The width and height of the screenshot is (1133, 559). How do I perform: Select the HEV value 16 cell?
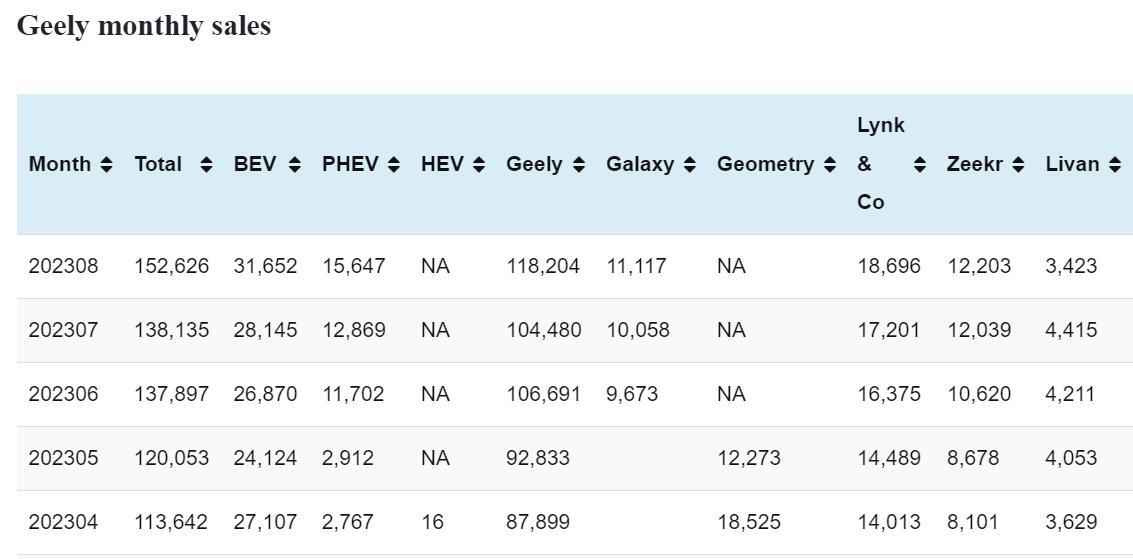click(432, 522)
